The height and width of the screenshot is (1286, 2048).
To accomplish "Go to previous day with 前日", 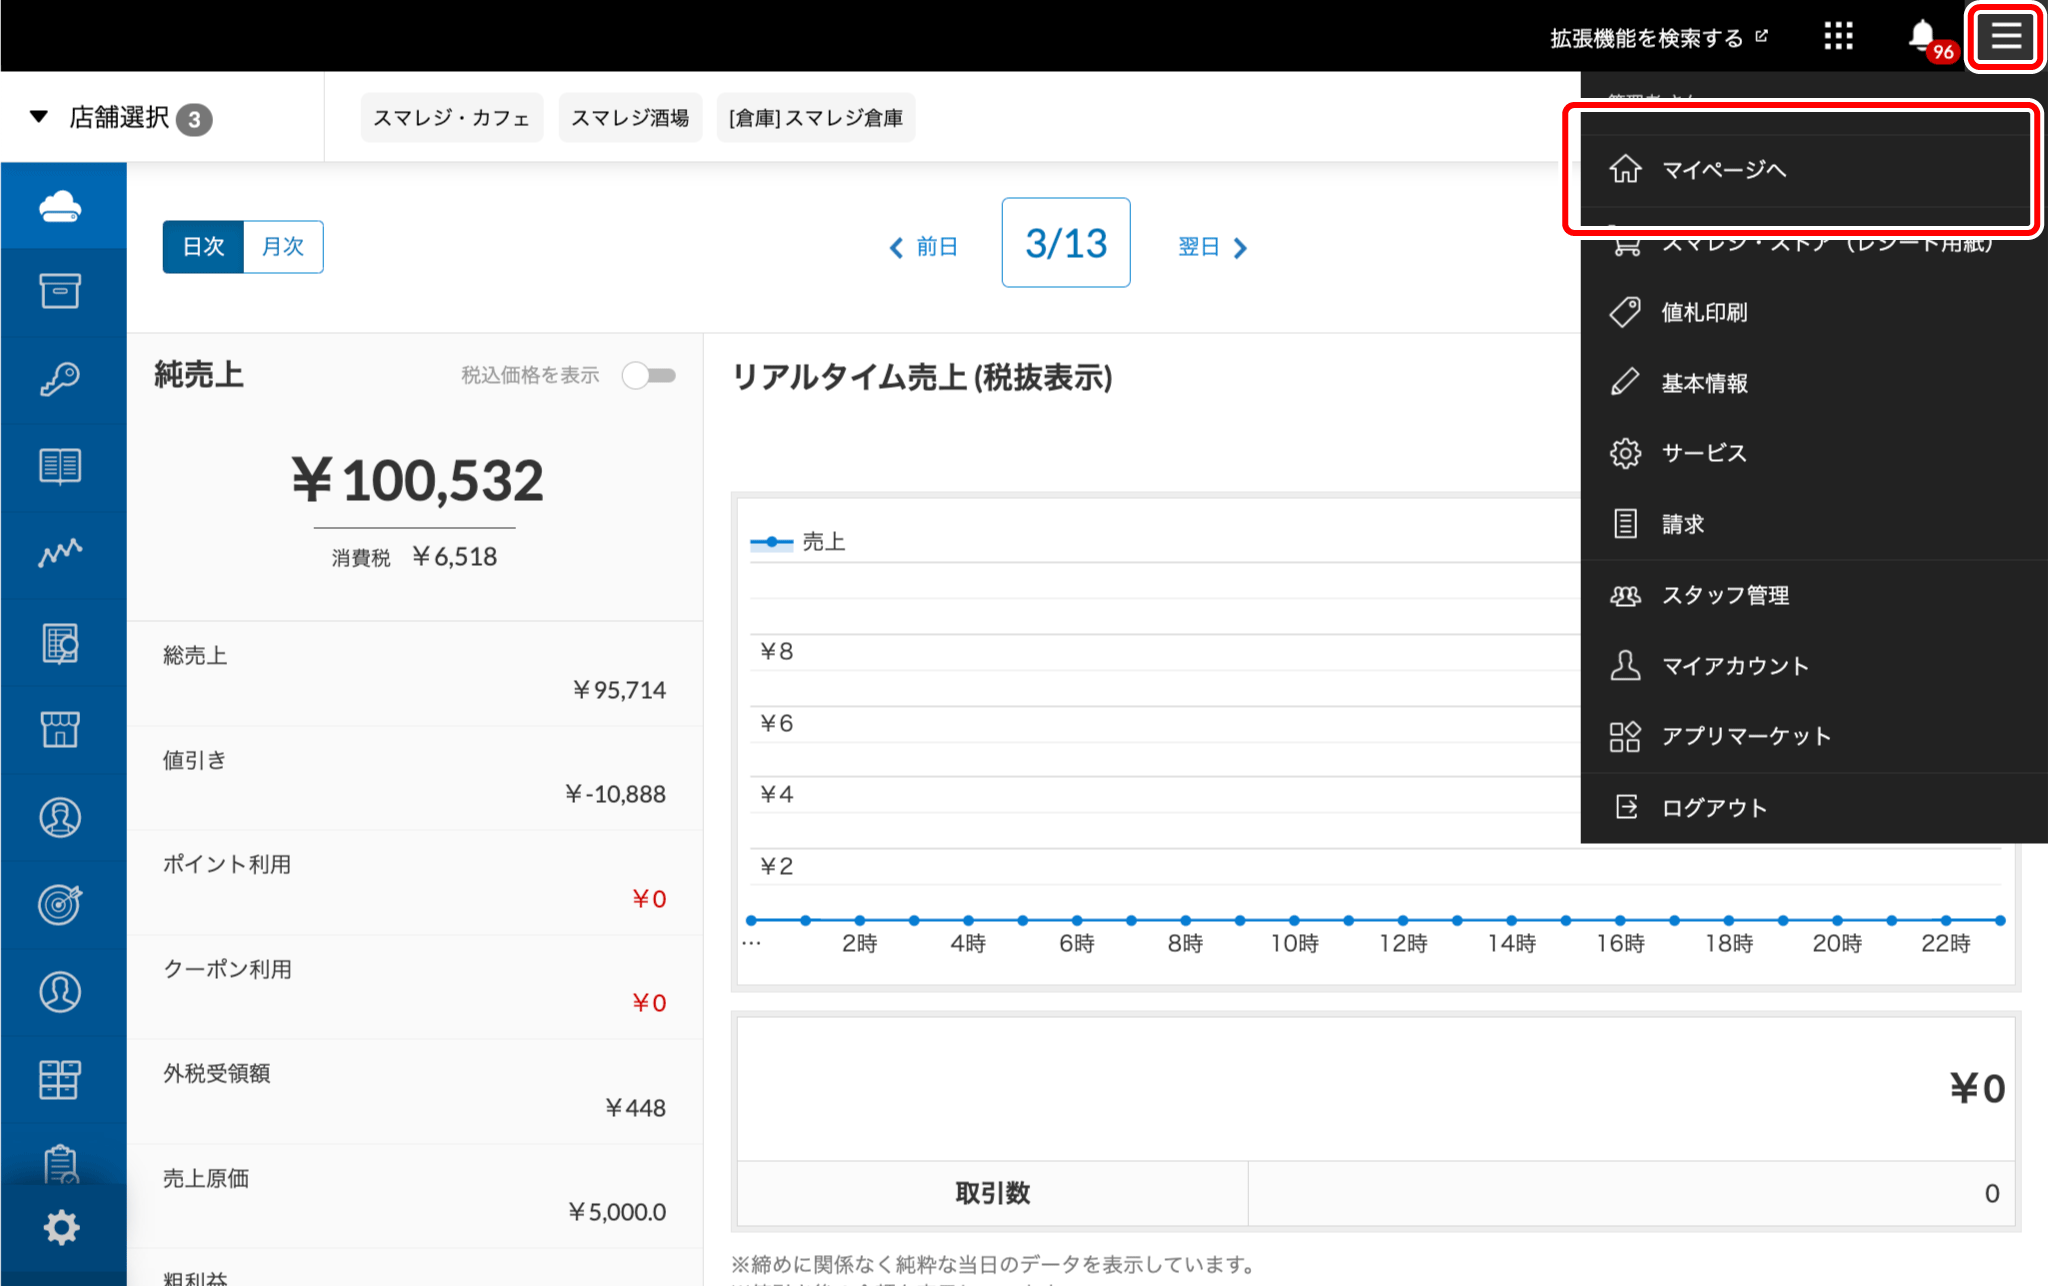I will pyautogui.click(x=924, y=246).
